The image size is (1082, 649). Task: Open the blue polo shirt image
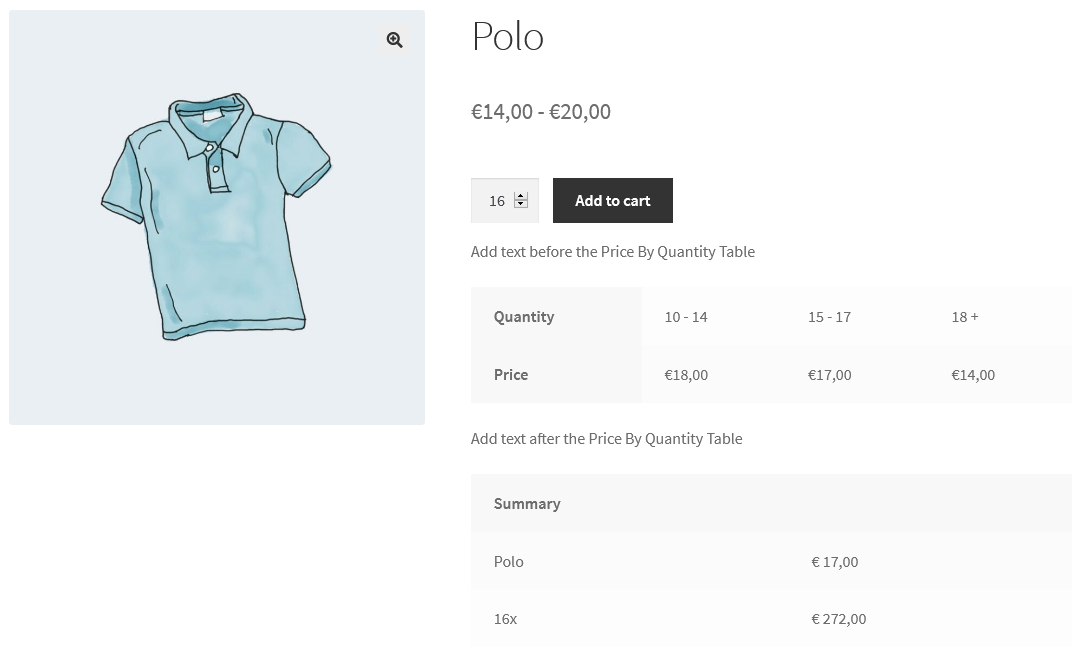[x=216, y=217]
